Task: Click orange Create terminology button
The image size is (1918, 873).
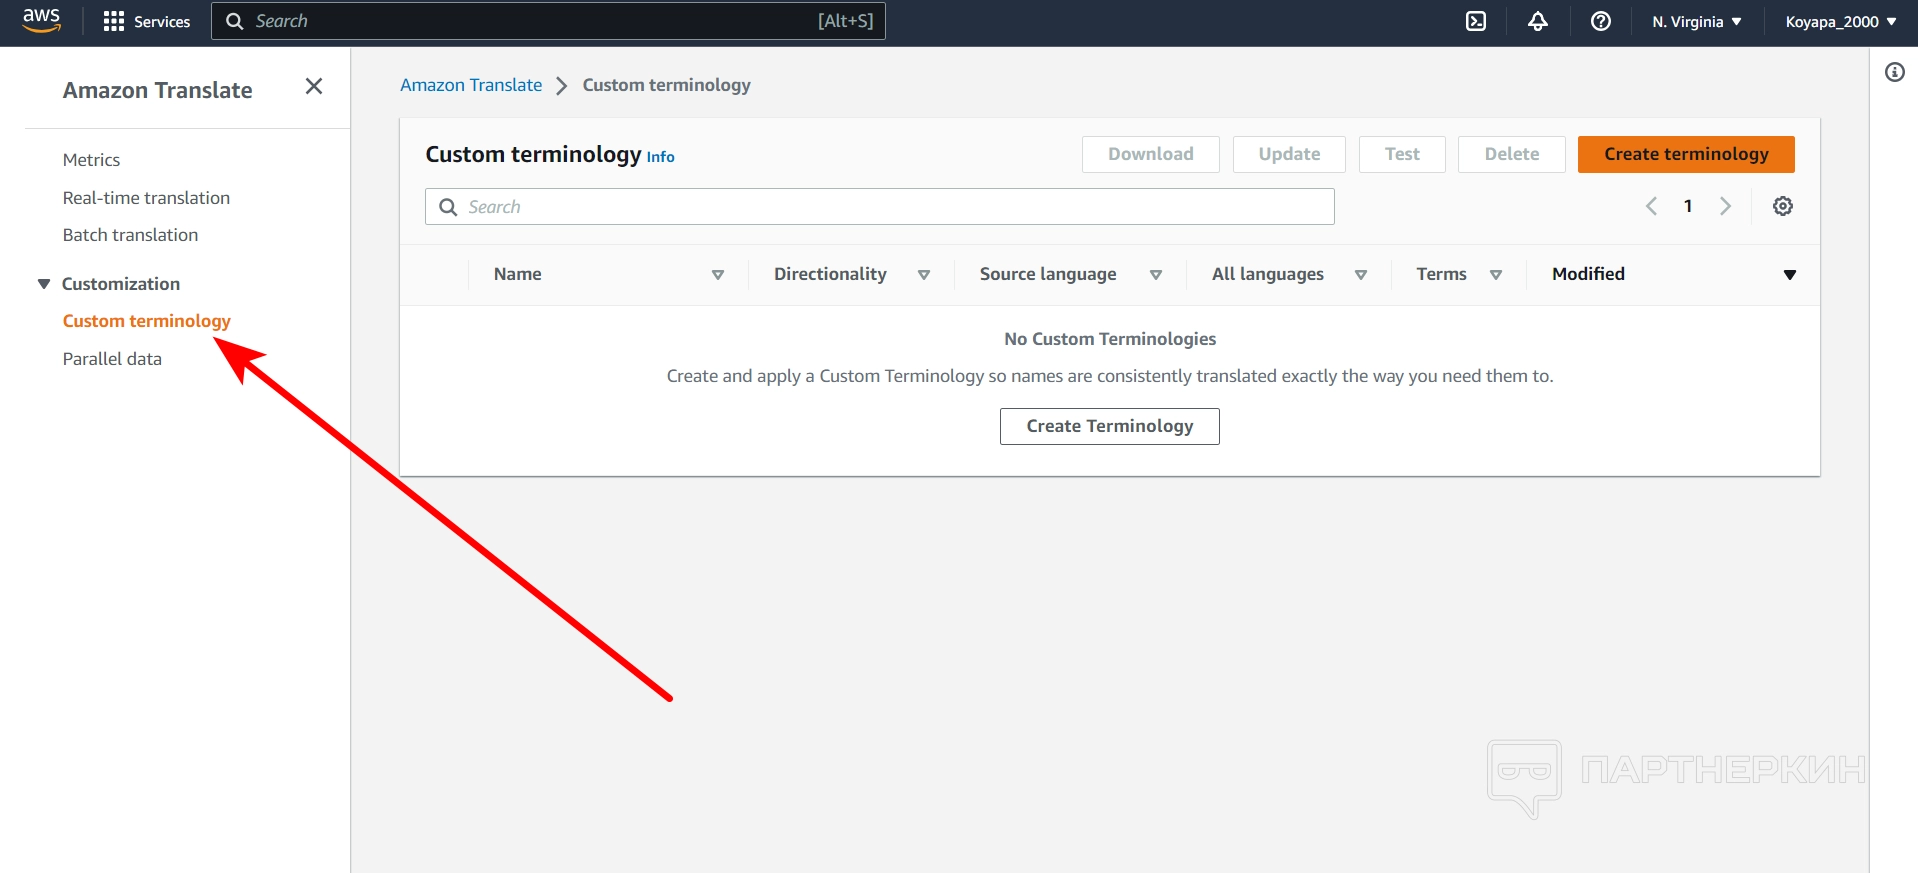Action: click(1685, 154)
